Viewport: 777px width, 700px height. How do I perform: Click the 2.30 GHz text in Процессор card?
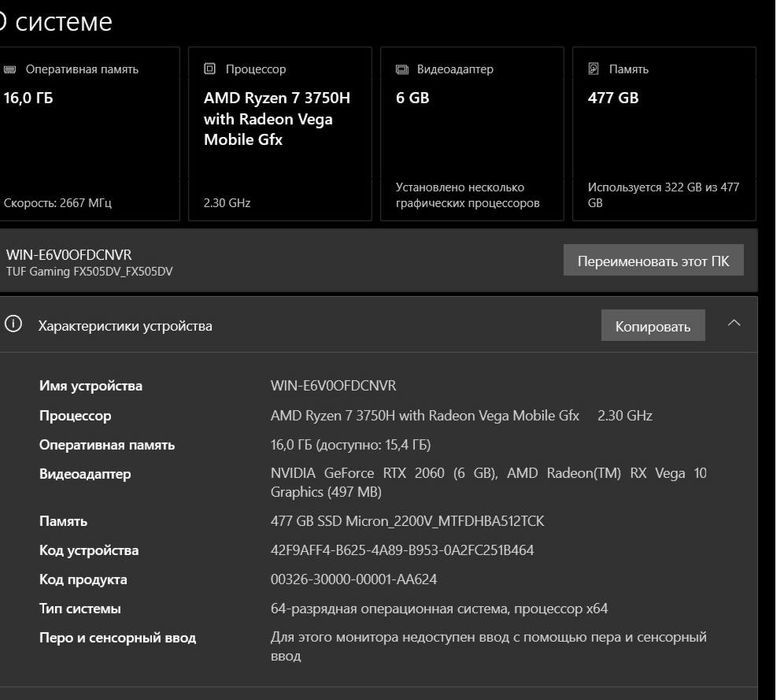pyautogui.click(x=227, y=203)
